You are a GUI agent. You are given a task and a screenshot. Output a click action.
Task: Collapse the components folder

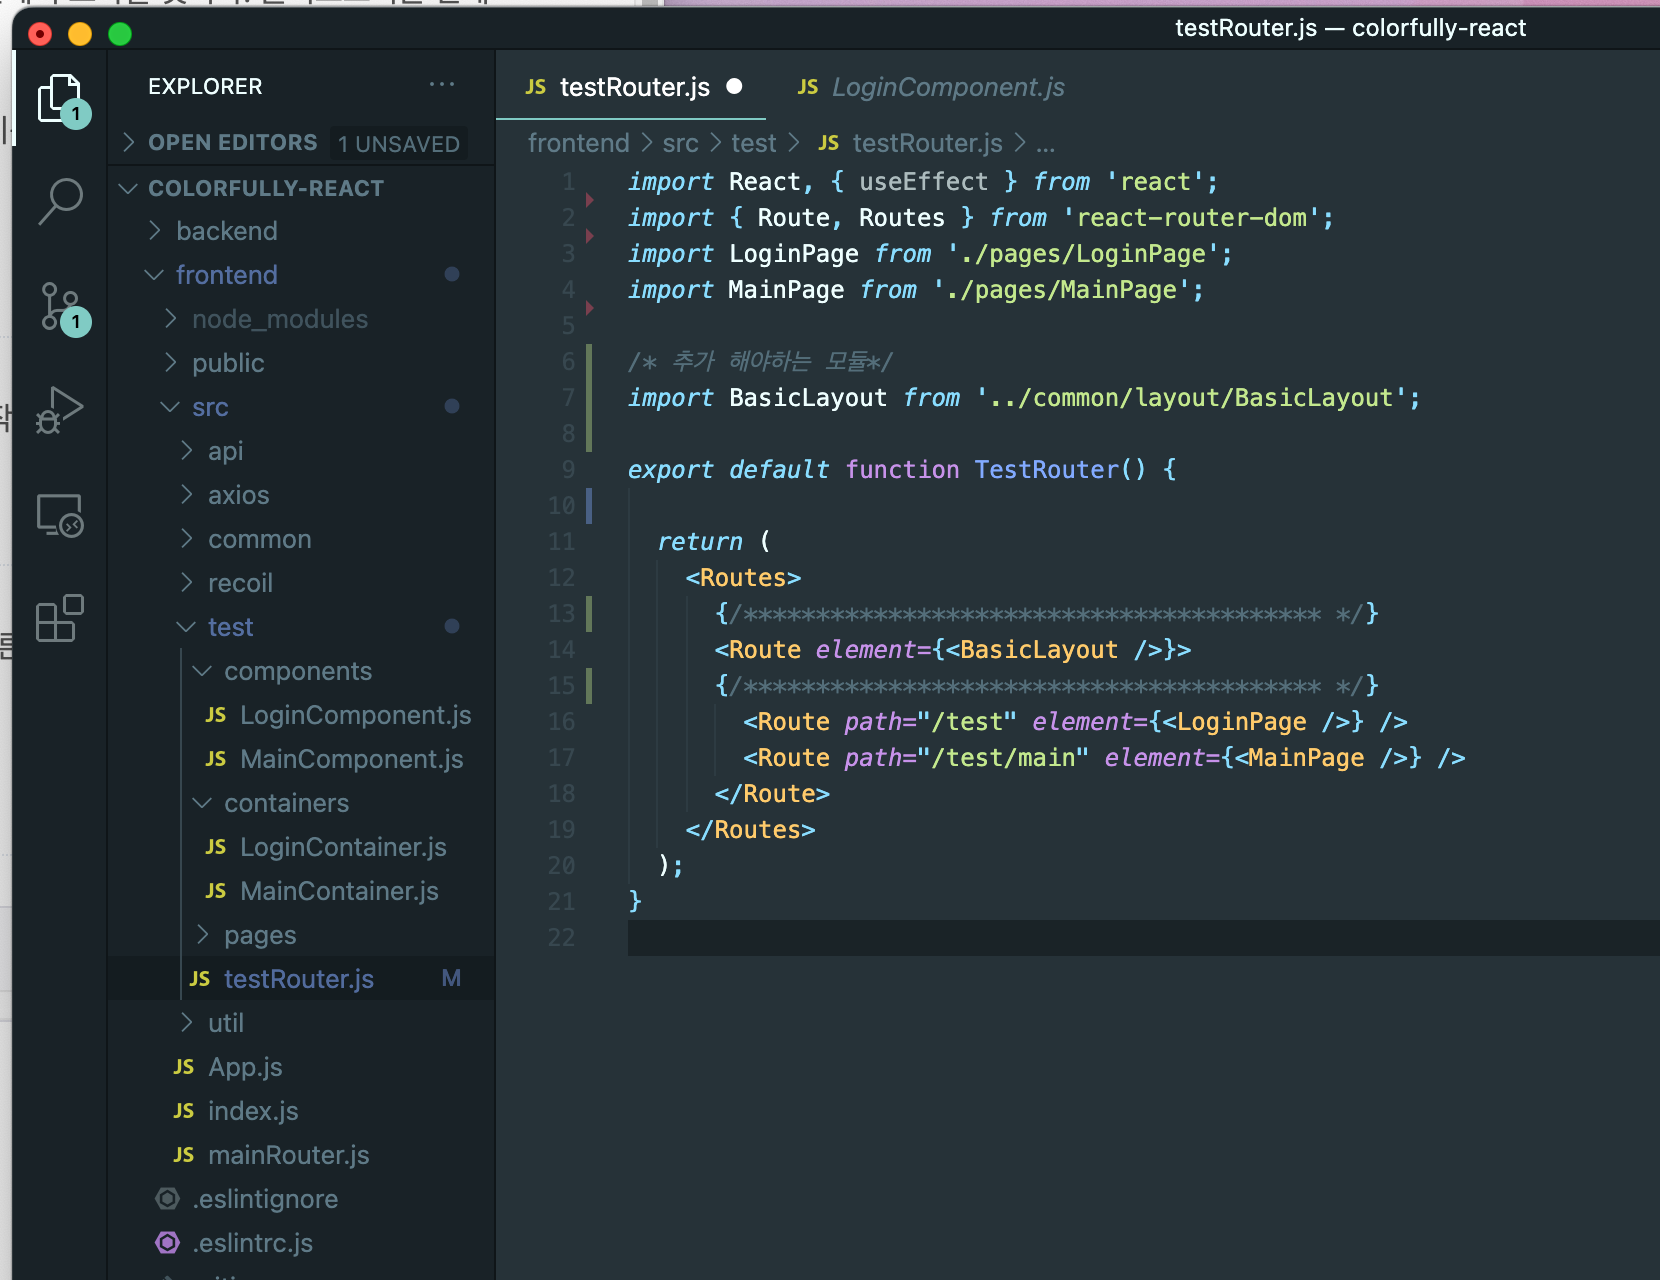point(202,671)
